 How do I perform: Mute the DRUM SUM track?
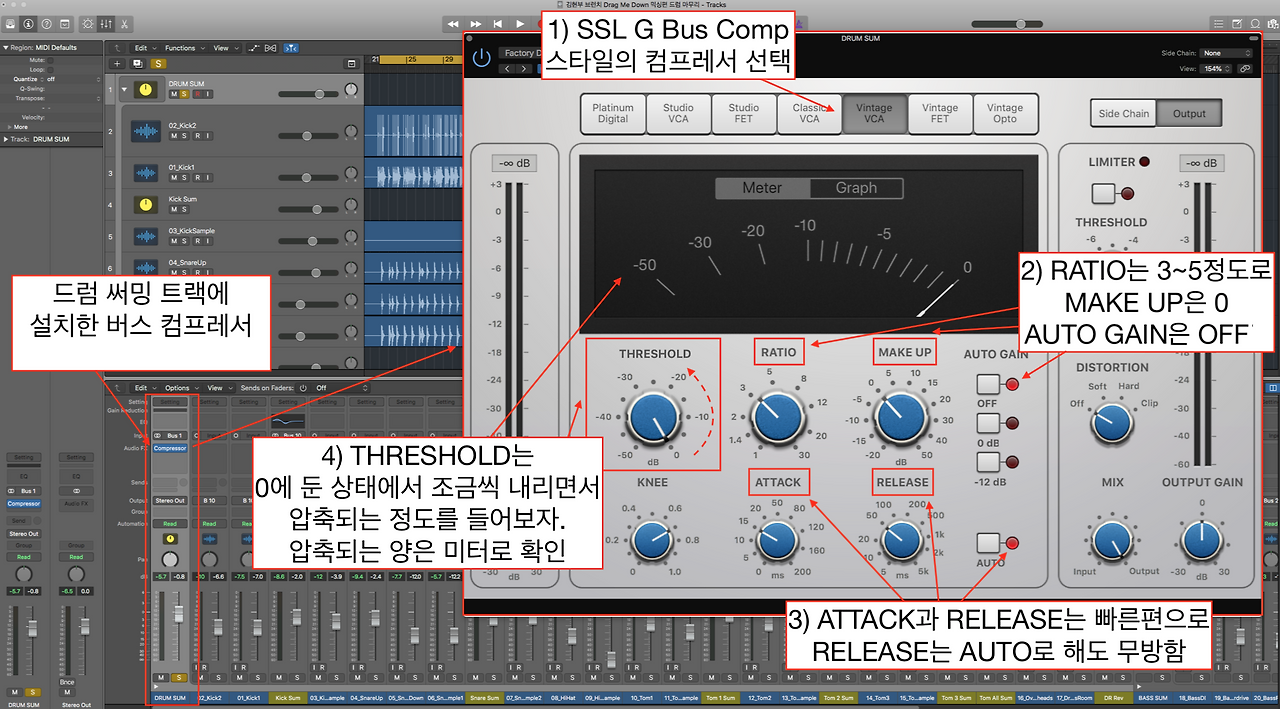coord(173,94)
